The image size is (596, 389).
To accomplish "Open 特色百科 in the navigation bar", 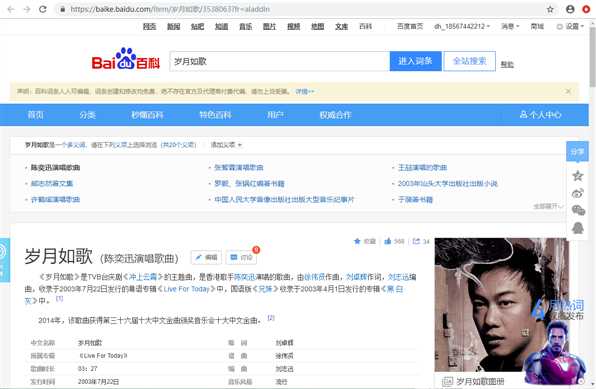I will pyautogui.click(x=215, y=115).
